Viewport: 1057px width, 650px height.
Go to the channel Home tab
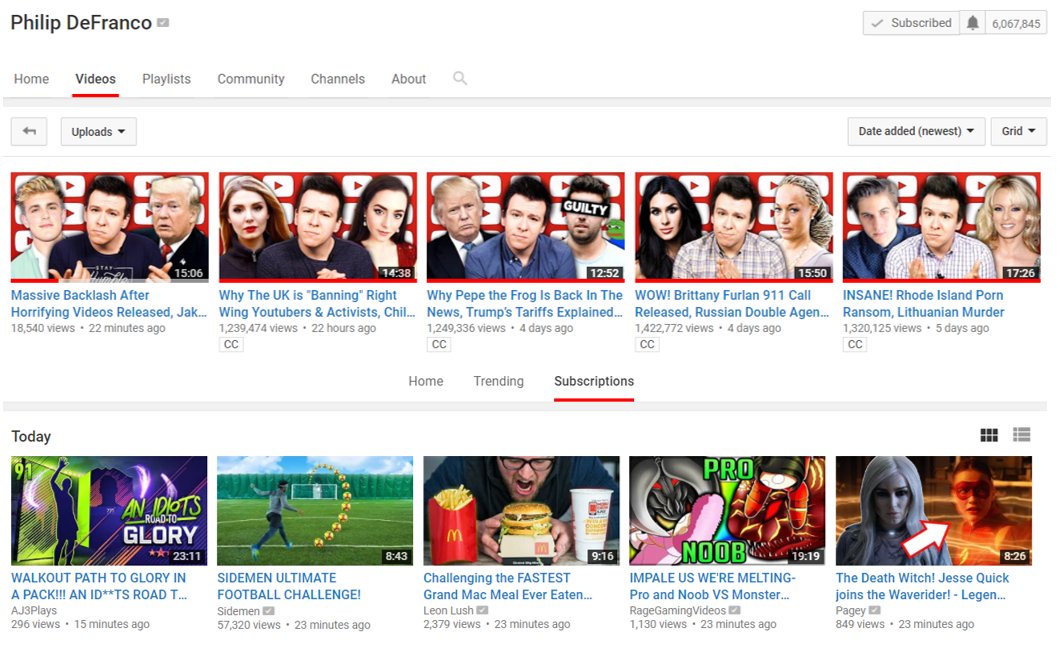[32, 79]
